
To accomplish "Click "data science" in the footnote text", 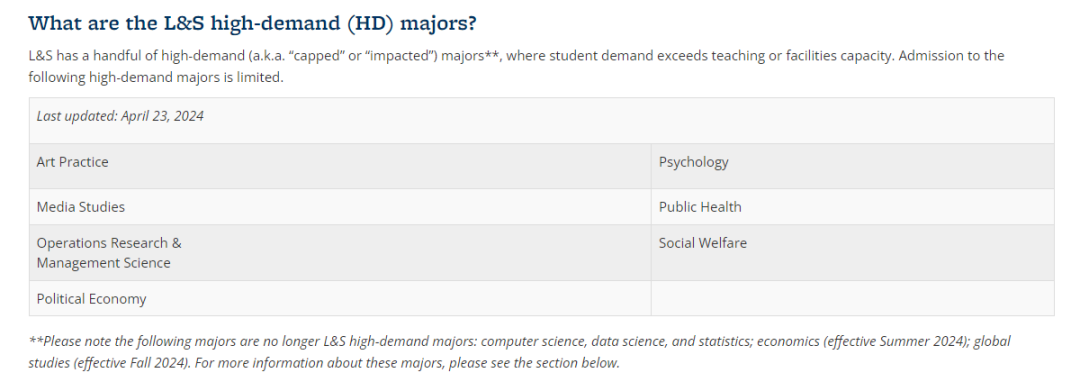I will click(x=623, y=341).
